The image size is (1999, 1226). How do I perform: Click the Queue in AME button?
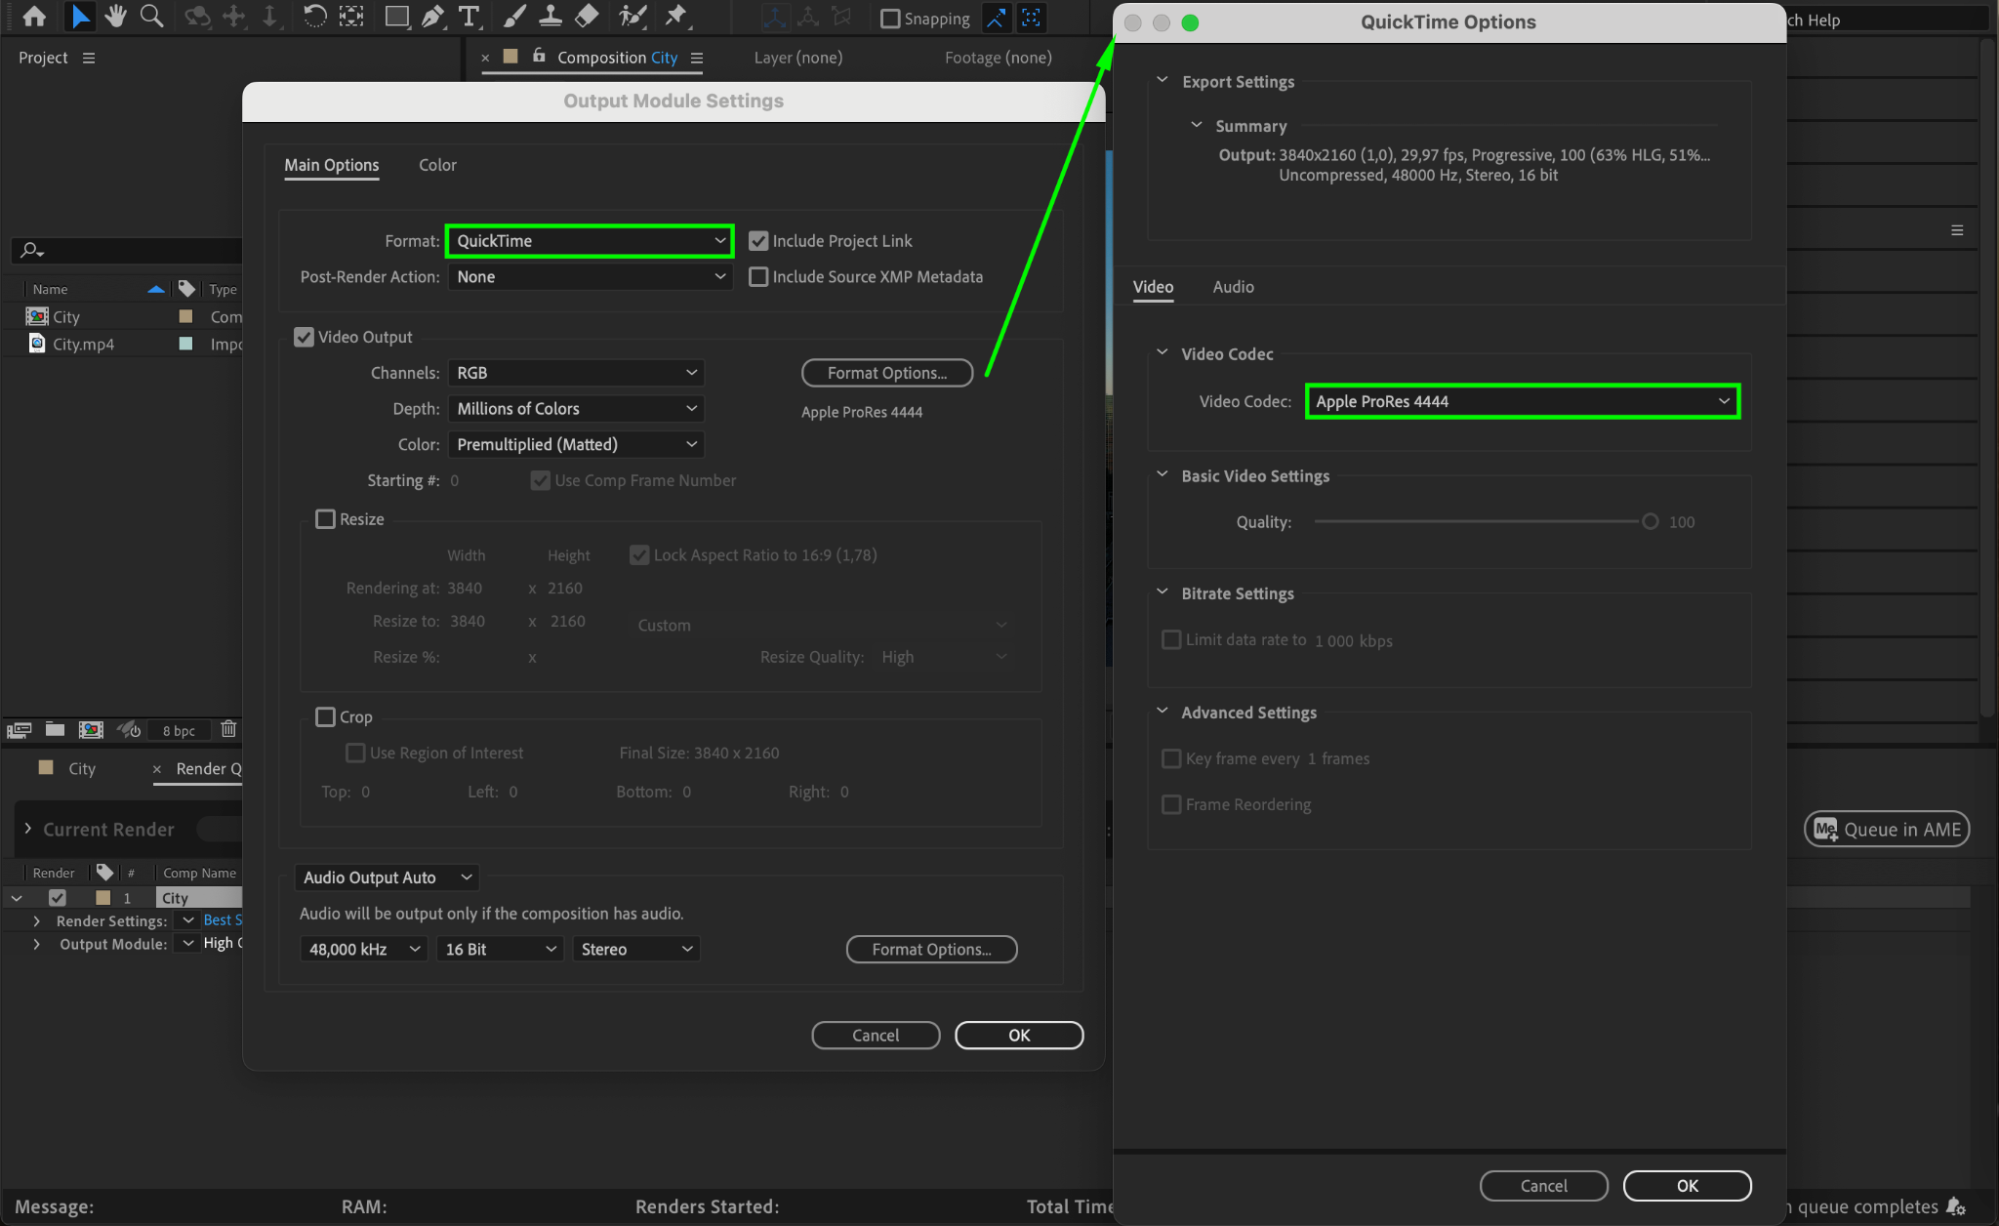pyautogui.click(x=1886, y=829)
